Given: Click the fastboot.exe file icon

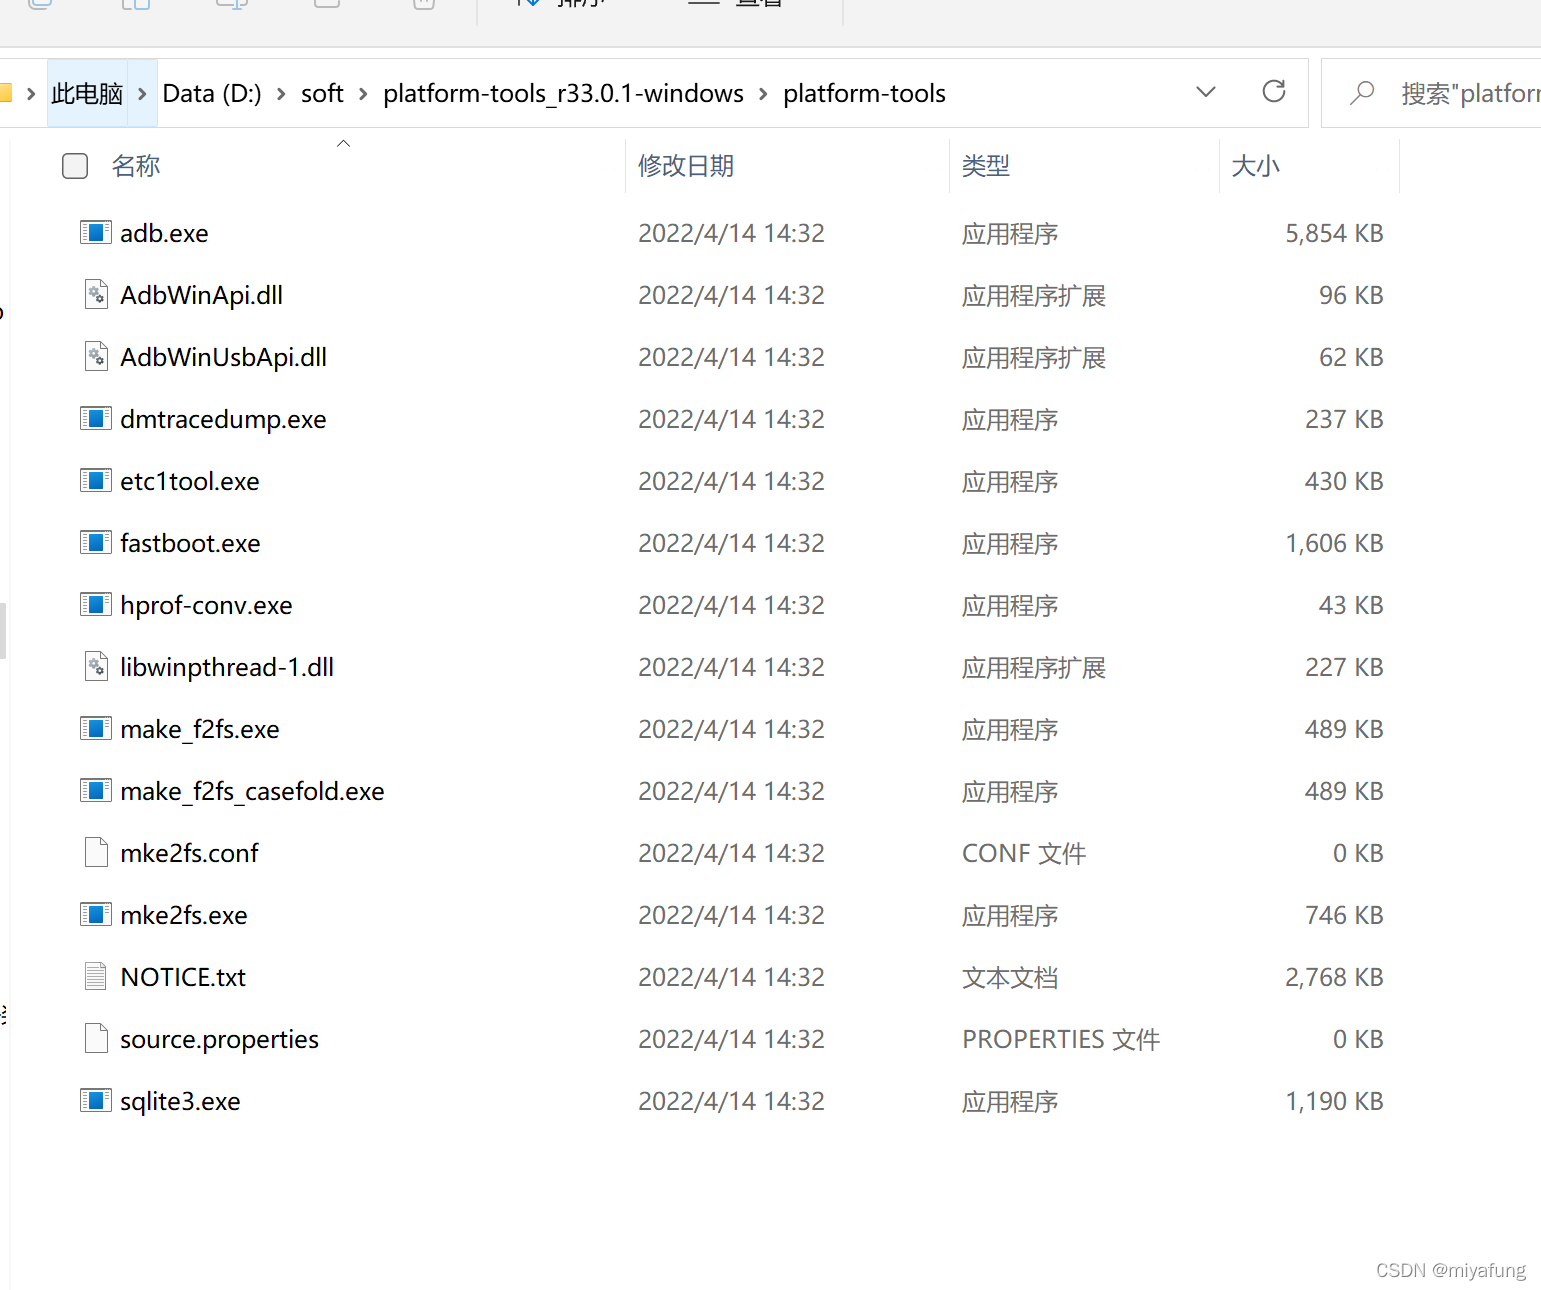Looking at the screenshot, I should coord(96,543).
